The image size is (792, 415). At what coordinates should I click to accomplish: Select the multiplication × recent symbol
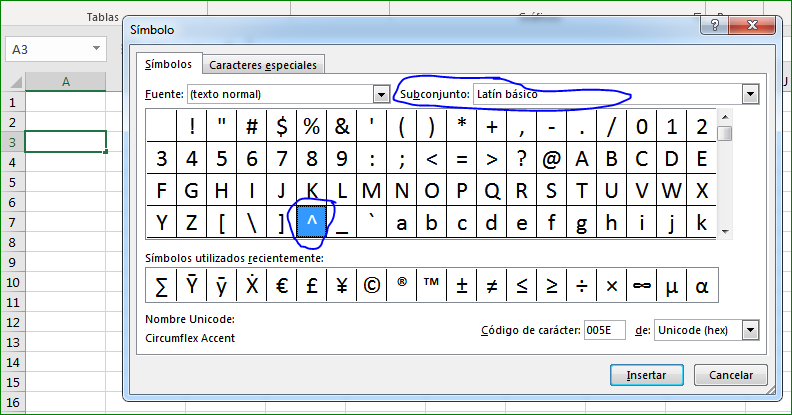612,285
